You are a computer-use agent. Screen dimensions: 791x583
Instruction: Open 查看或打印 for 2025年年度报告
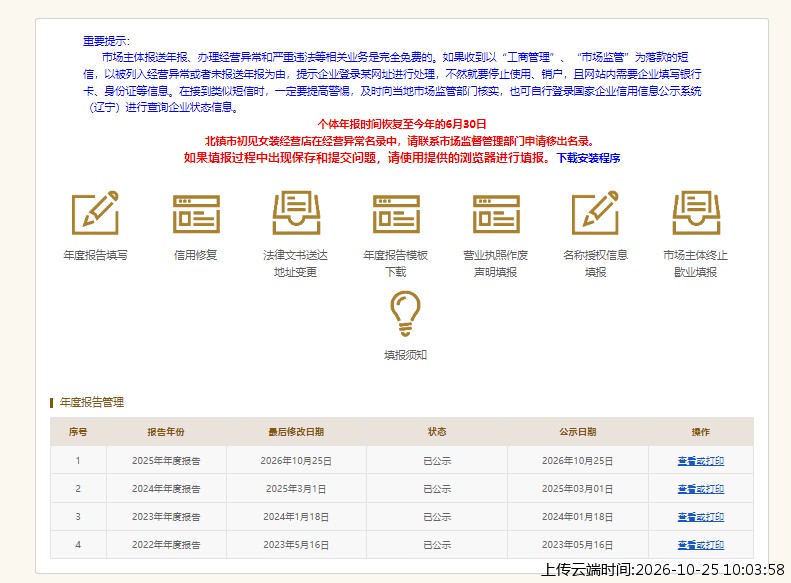(701, 460)
